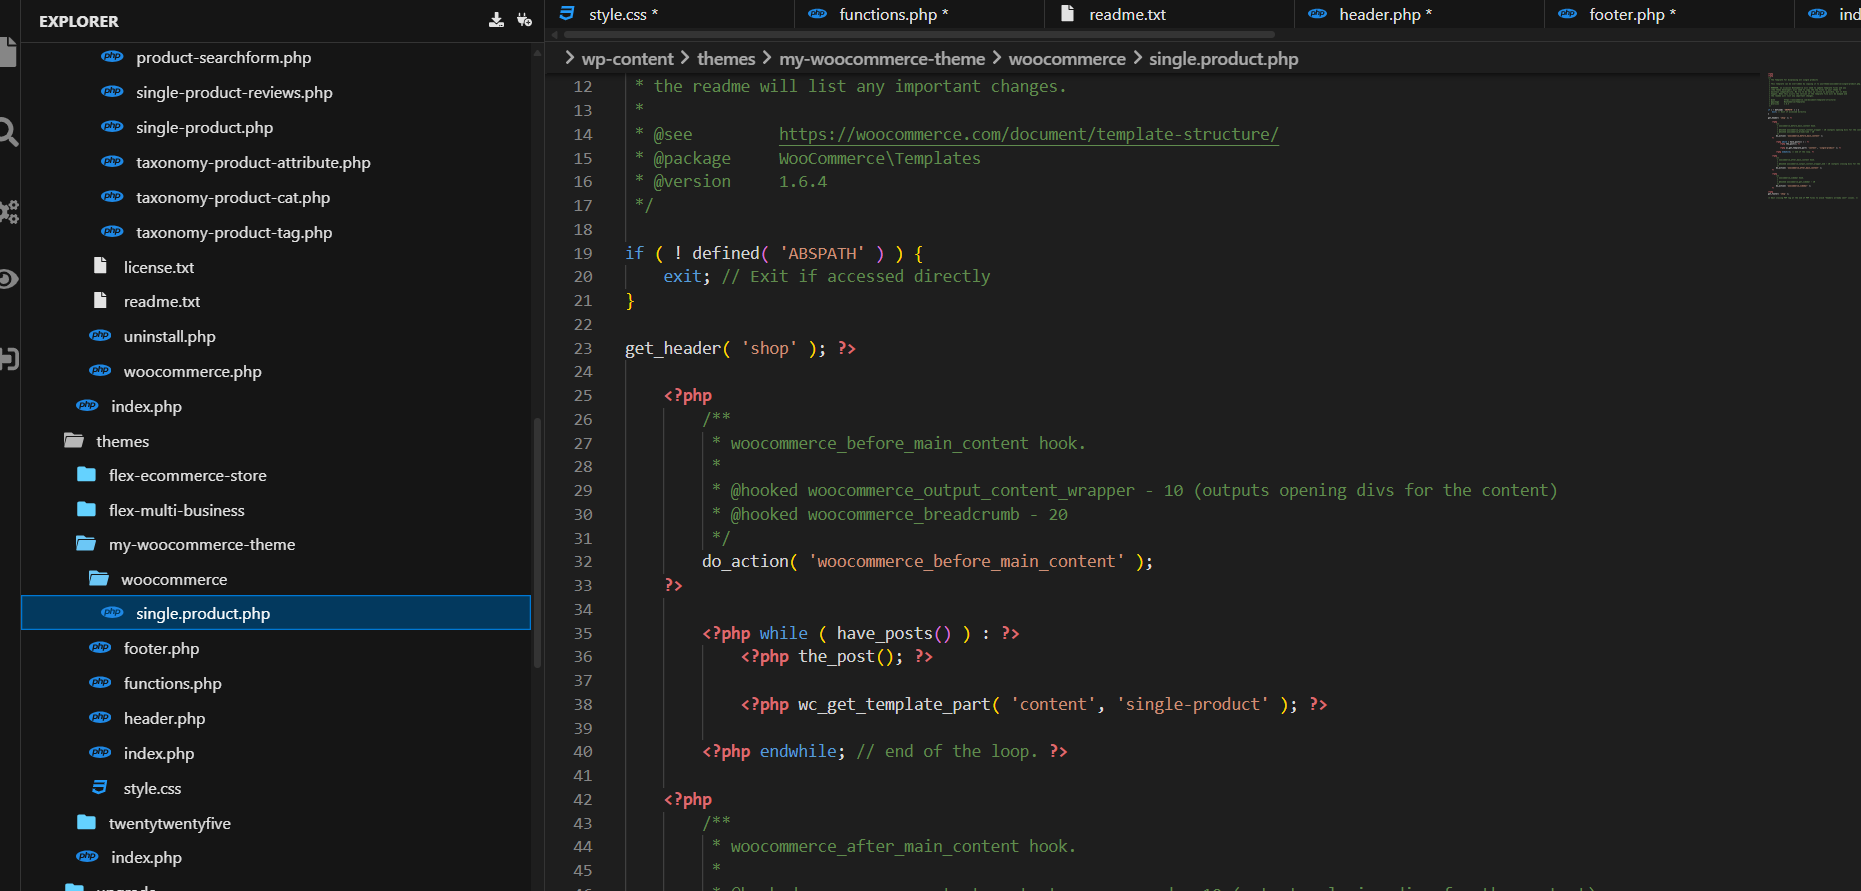Screen dimensions: 1861x891
Task: Click PHP icon beside taxonomy-product-cat.php
Action: (112, 197)
